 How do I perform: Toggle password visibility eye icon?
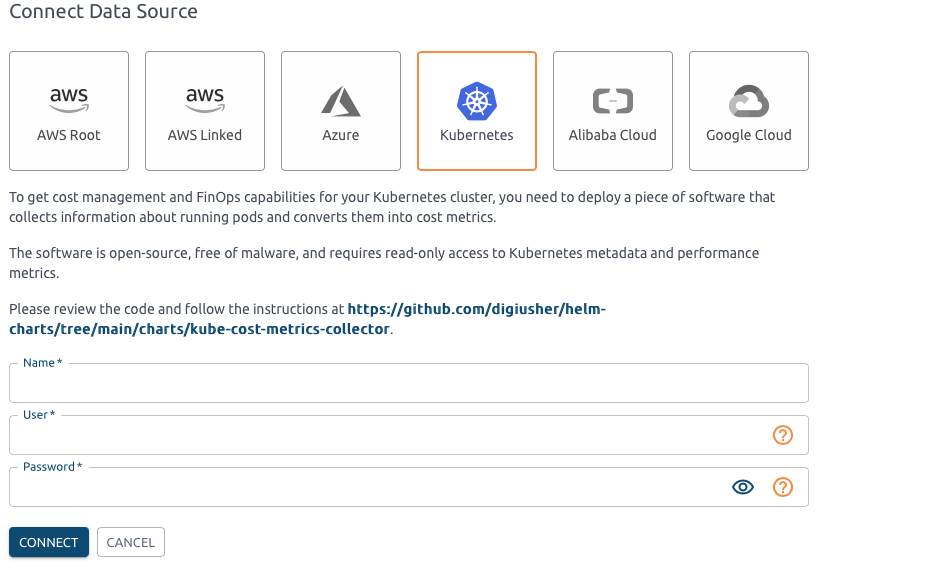coord(743,487)
